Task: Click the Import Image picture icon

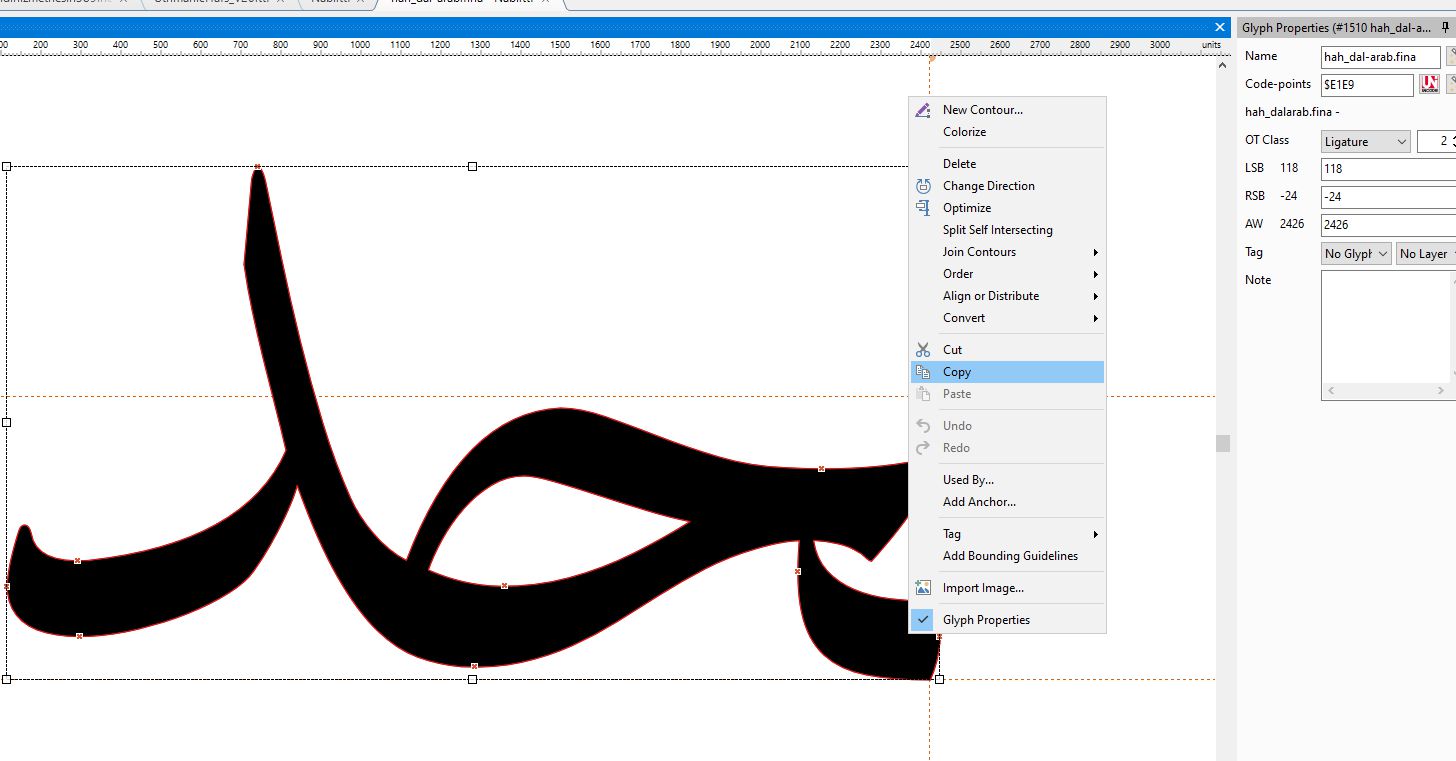Action: (x=923, y=588)
